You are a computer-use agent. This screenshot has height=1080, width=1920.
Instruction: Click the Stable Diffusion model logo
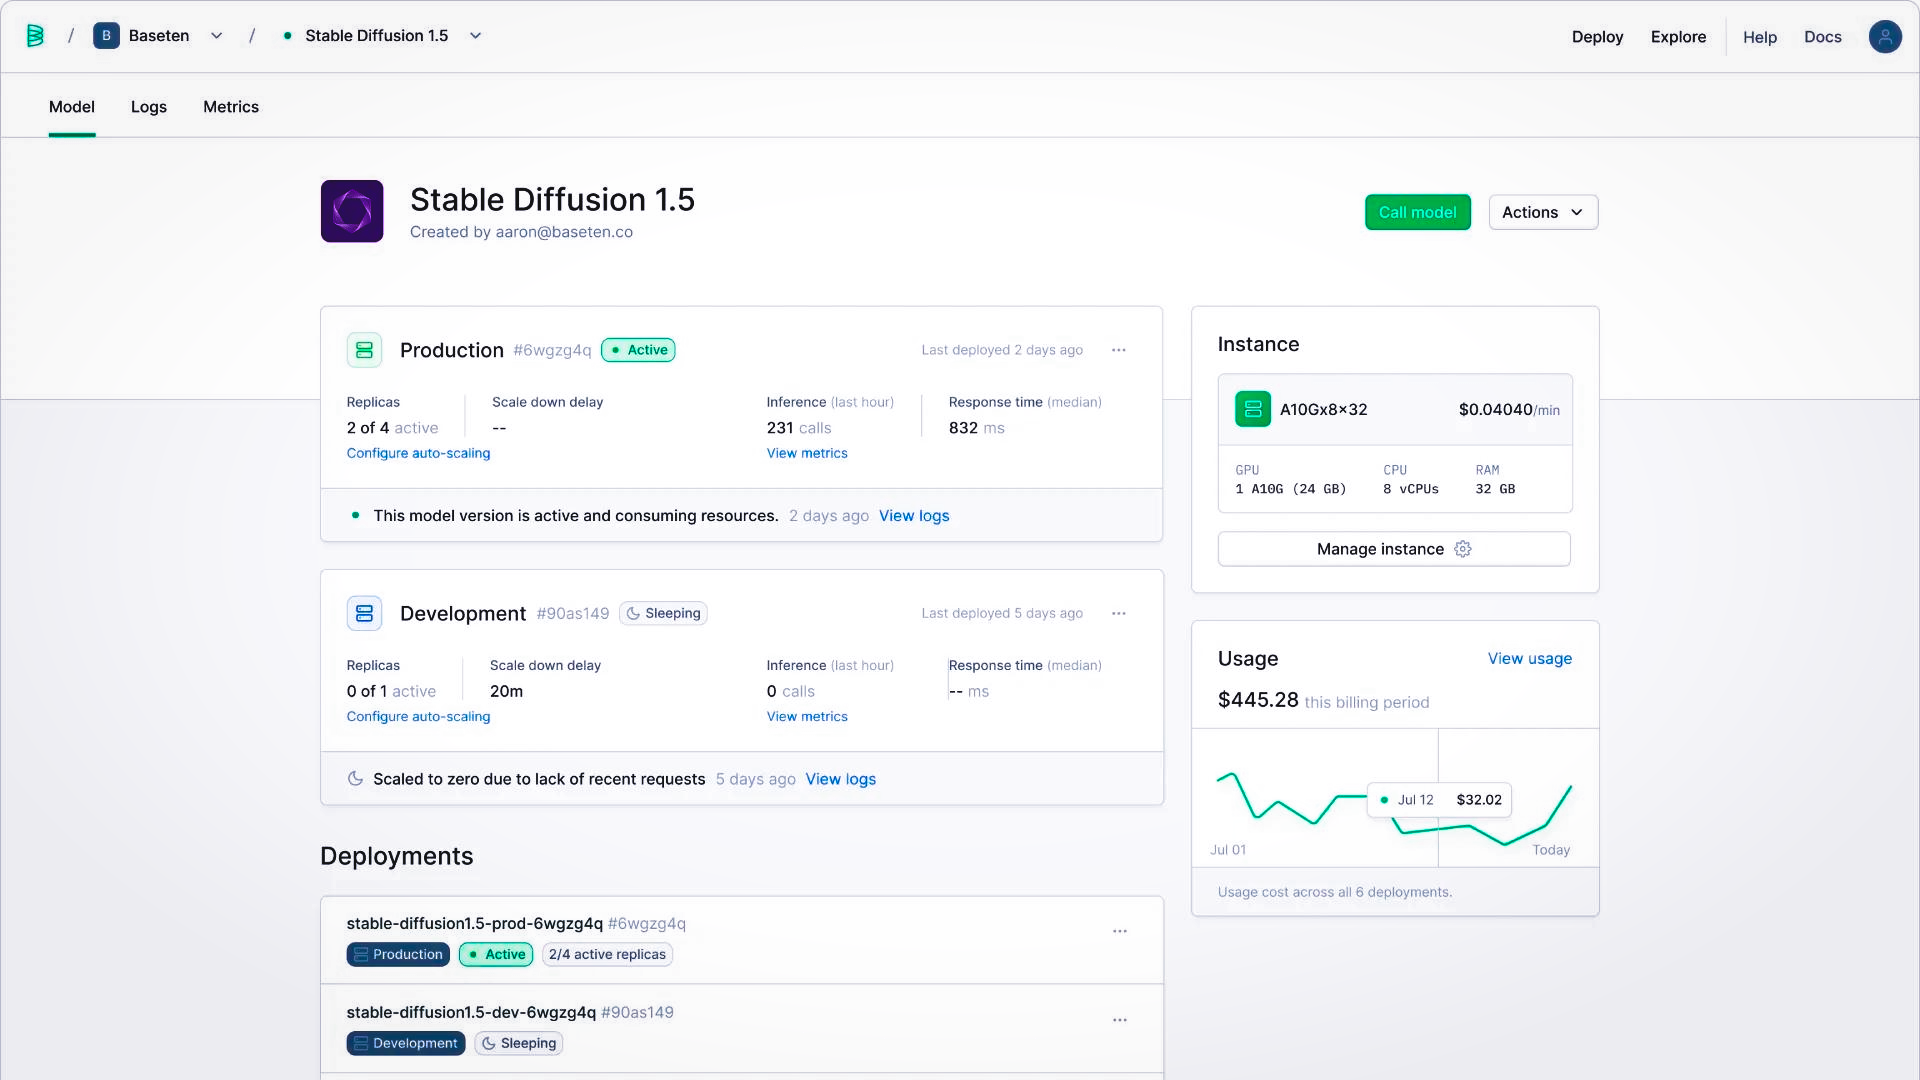[352, 211]
